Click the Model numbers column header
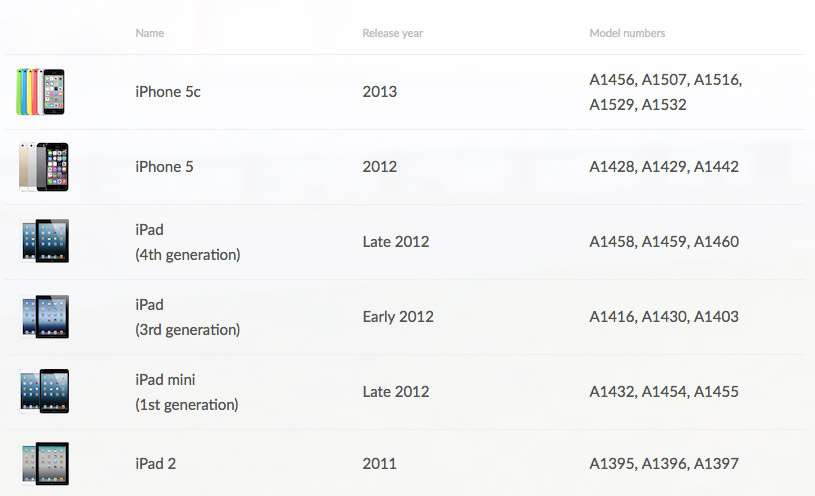 (x=627, y=33)
